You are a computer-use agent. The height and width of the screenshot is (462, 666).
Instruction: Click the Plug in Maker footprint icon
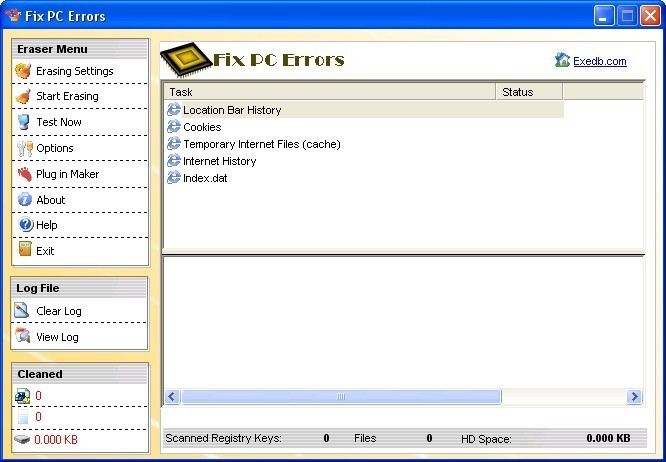click(x=25, y=174)
